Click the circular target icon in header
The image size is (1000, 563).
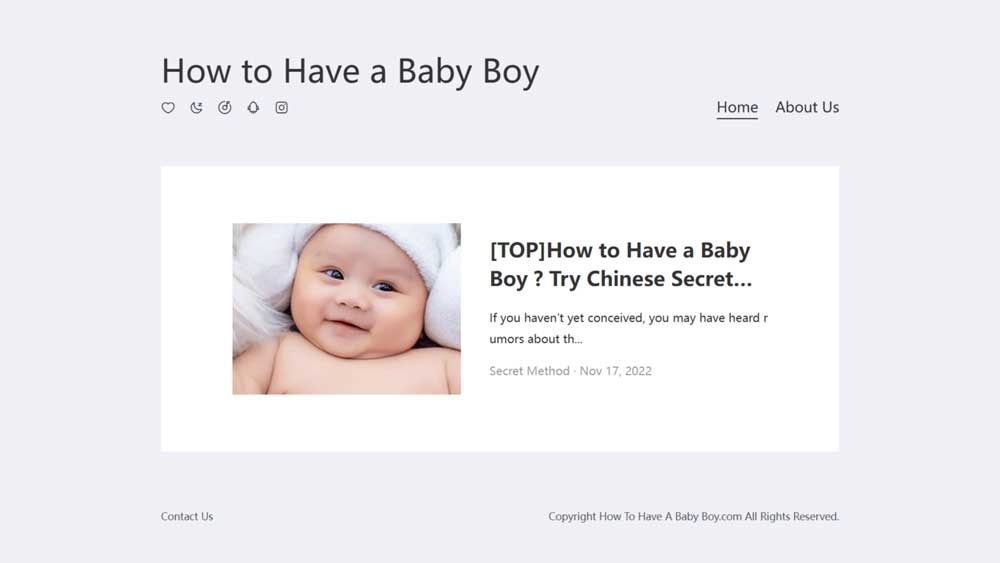pos(224,107)
